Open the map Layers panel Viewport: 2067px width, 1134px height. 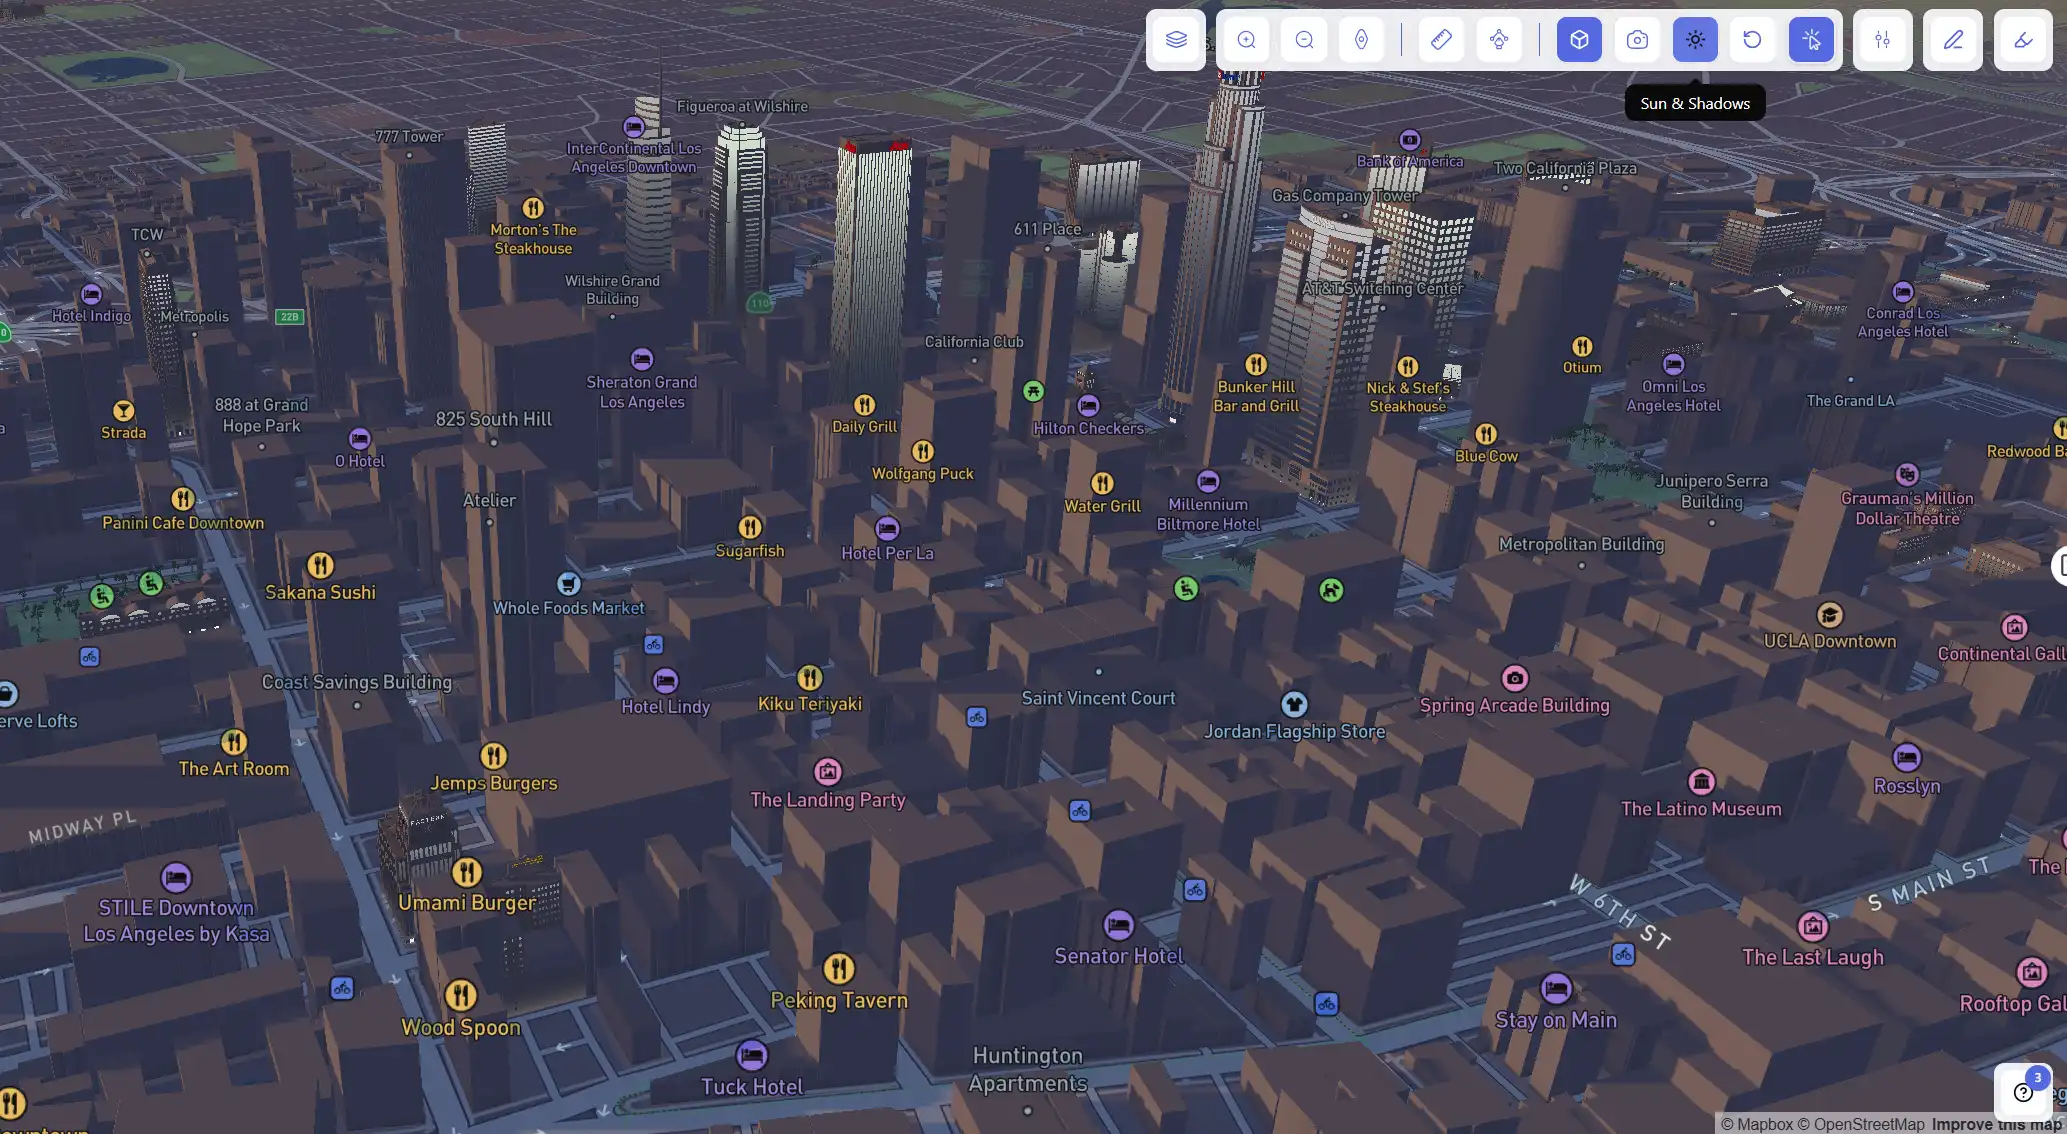(1176, 40)
